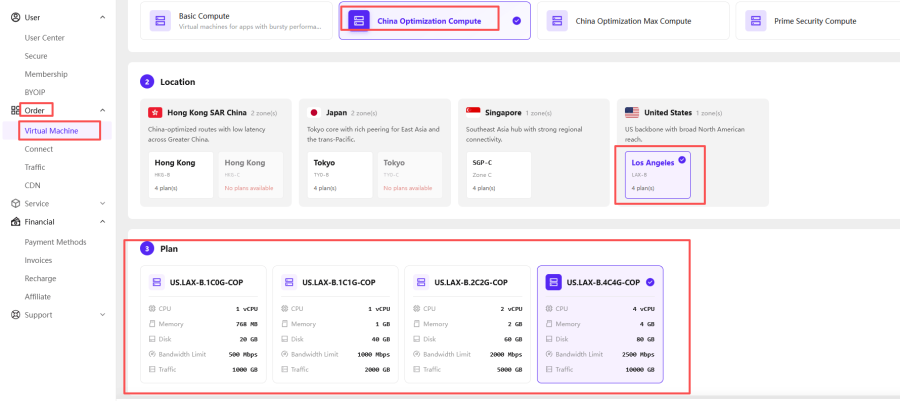Go to the Invoices page
Viewport: 900px width, 401px height.
point(38,260)
